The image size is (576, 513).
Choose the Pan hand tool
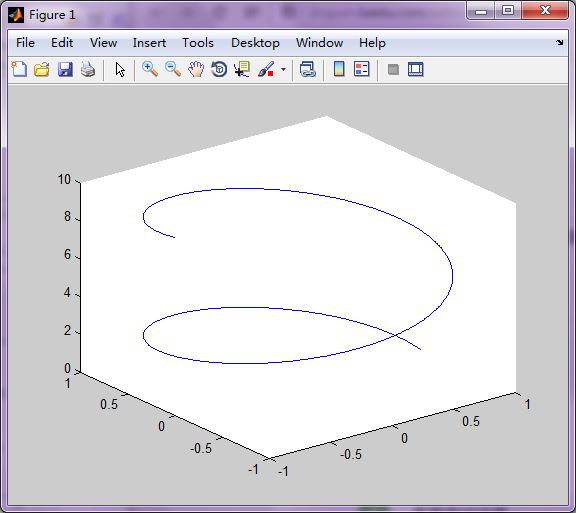(196, 69)
